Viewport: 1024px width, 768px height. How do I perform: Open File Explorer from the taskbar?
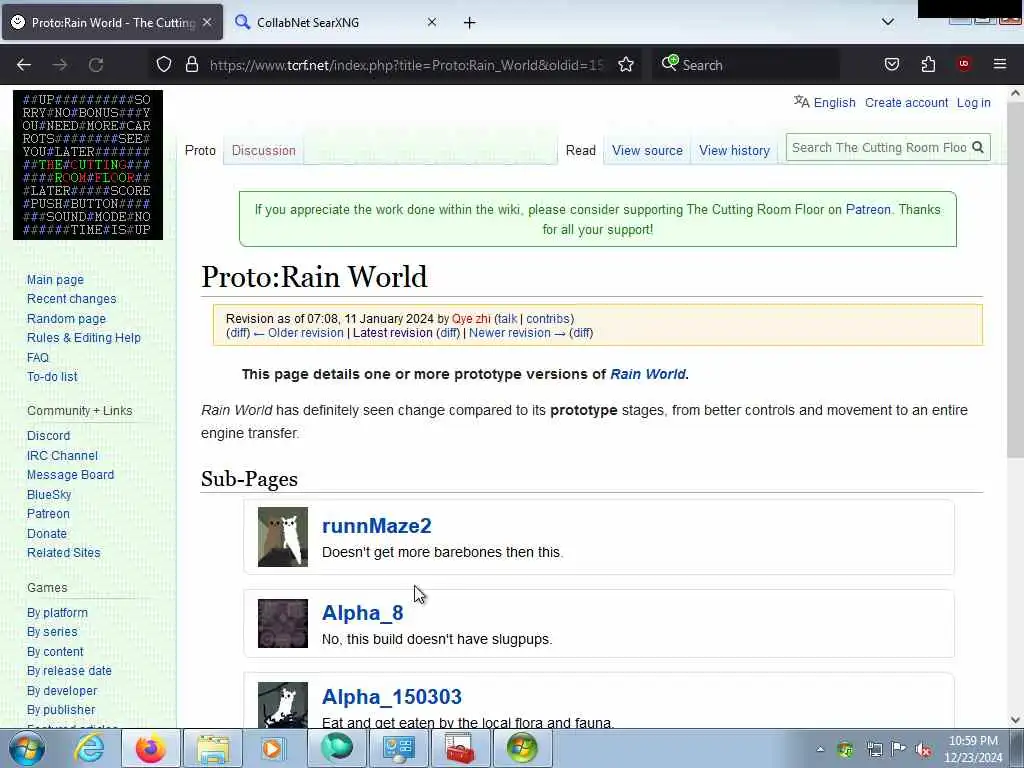pyautogui.click(x=213, y=748)
